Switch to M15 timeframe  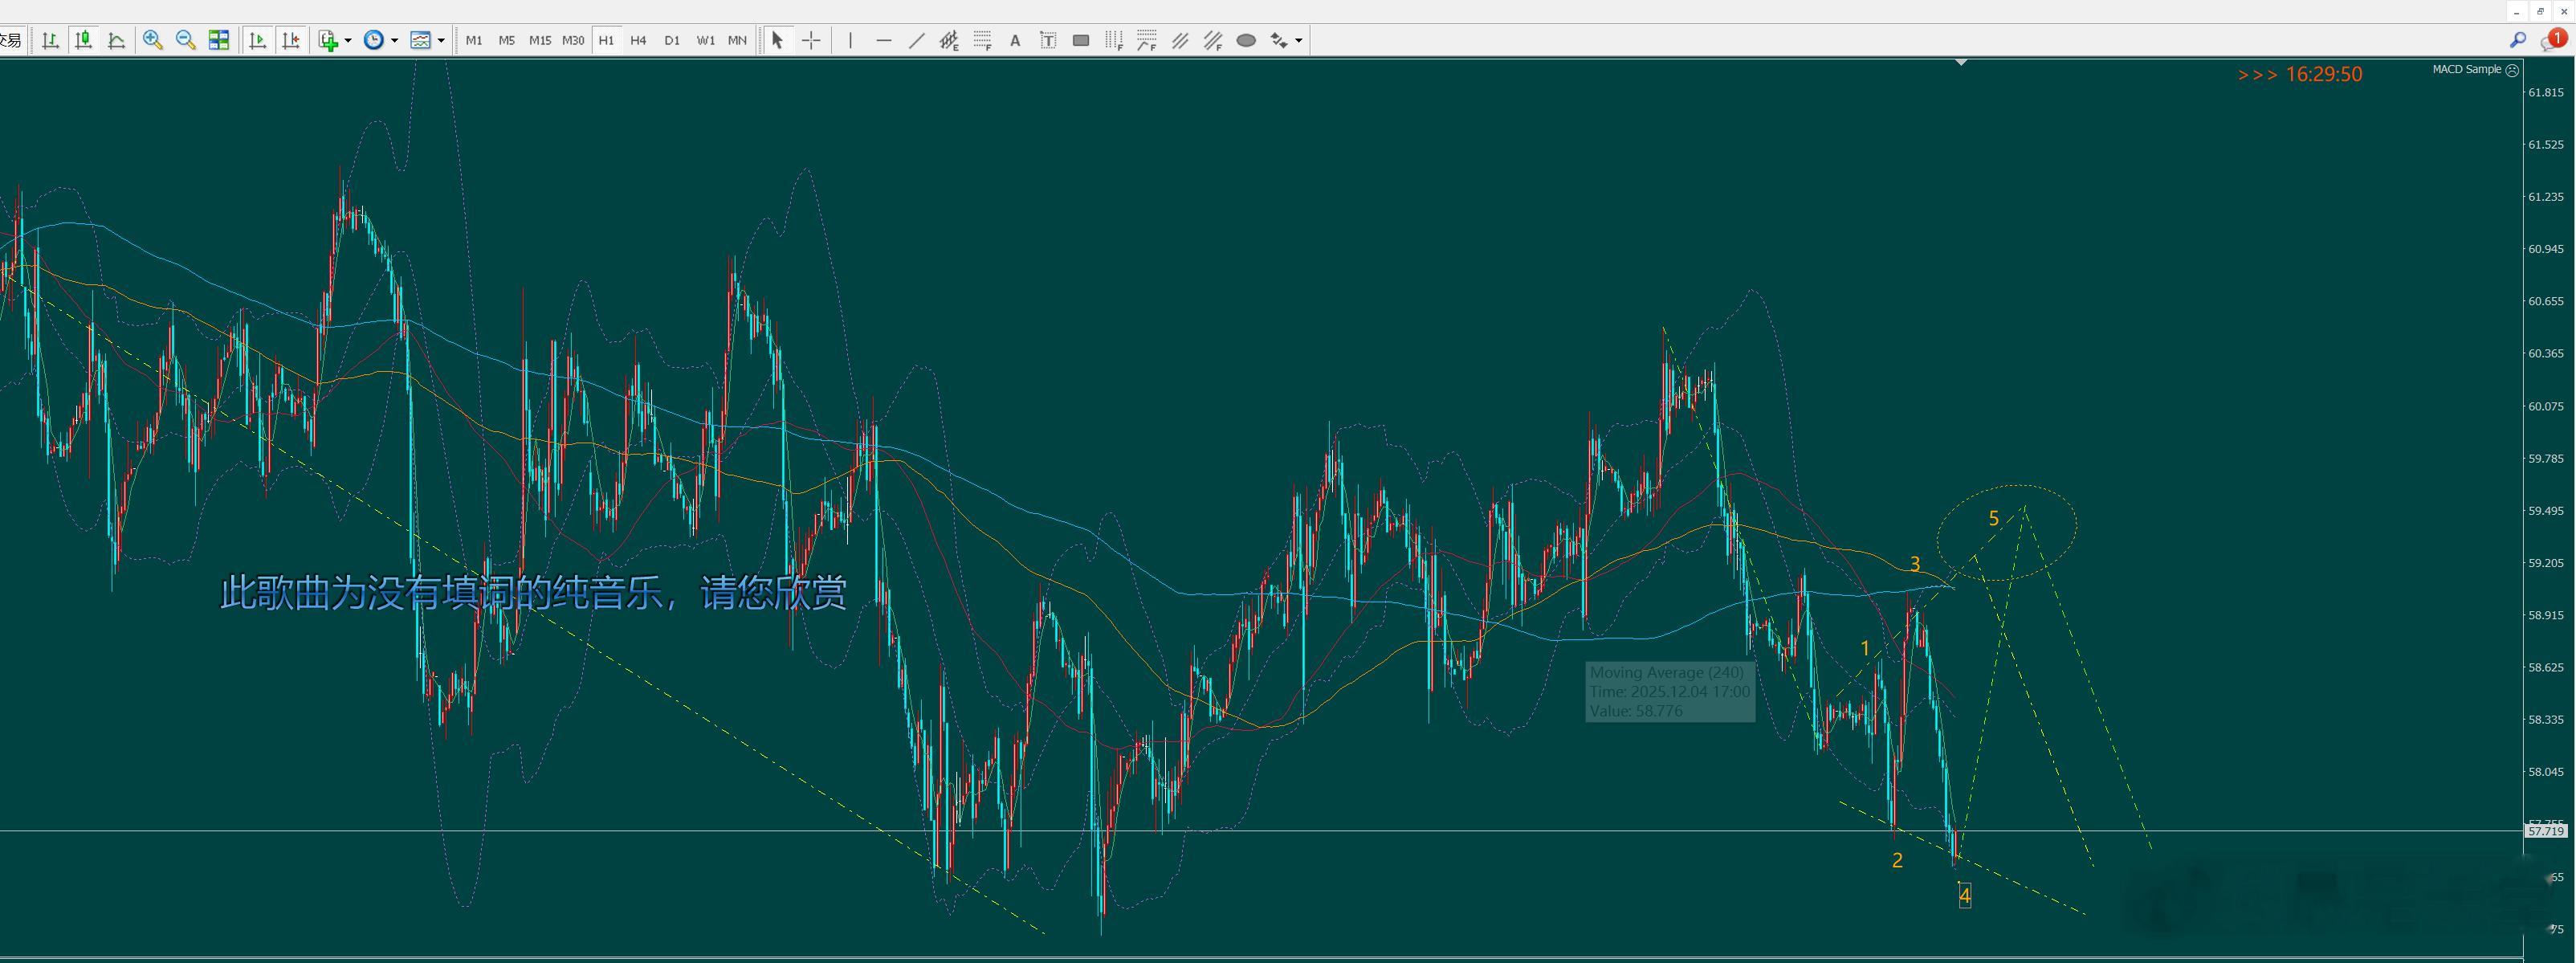pos(539,40)
